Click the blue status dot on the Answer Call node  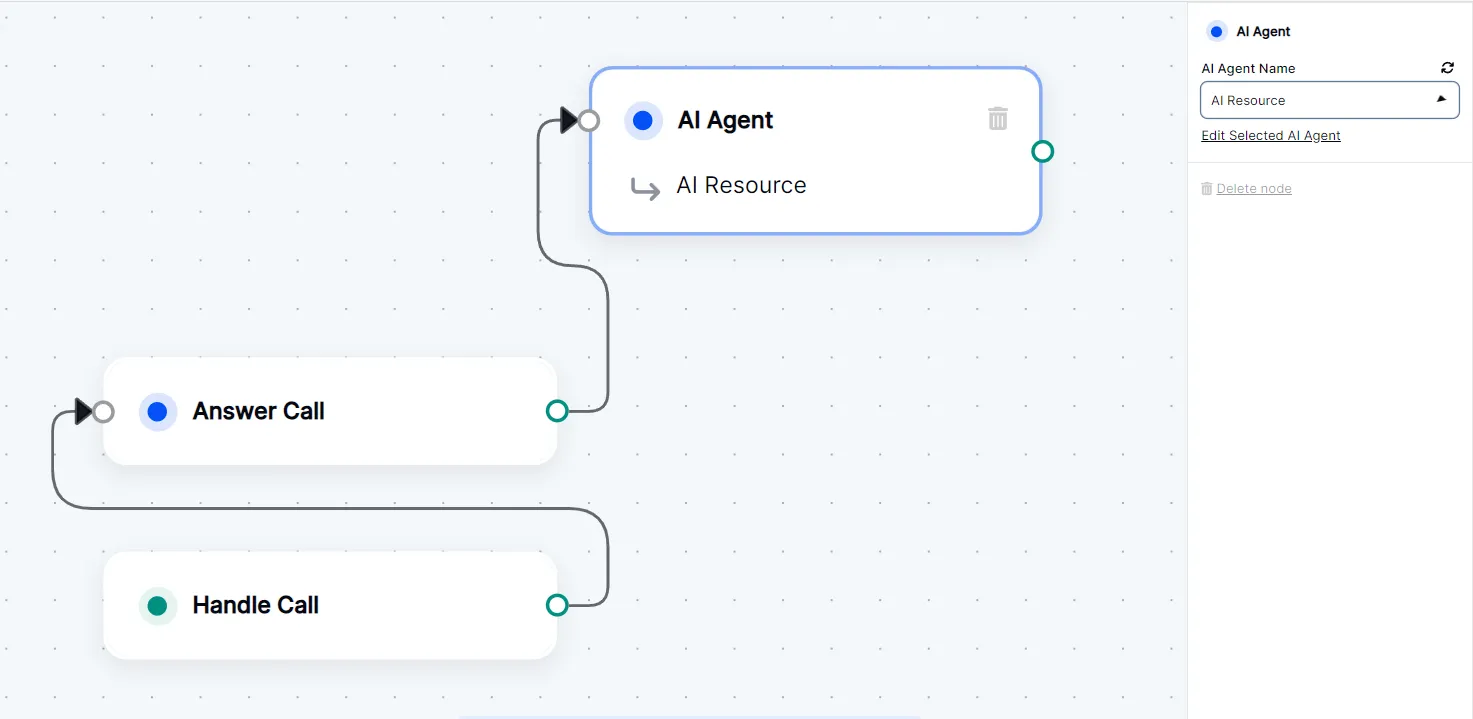tap(157, 411)
